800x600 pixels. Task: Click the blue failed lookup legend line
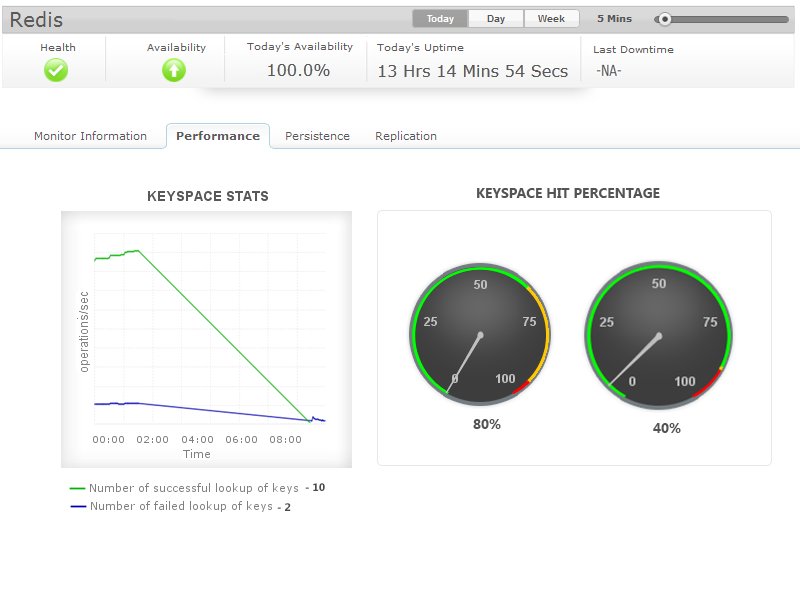pyautogui.click(x=78, y=507)
